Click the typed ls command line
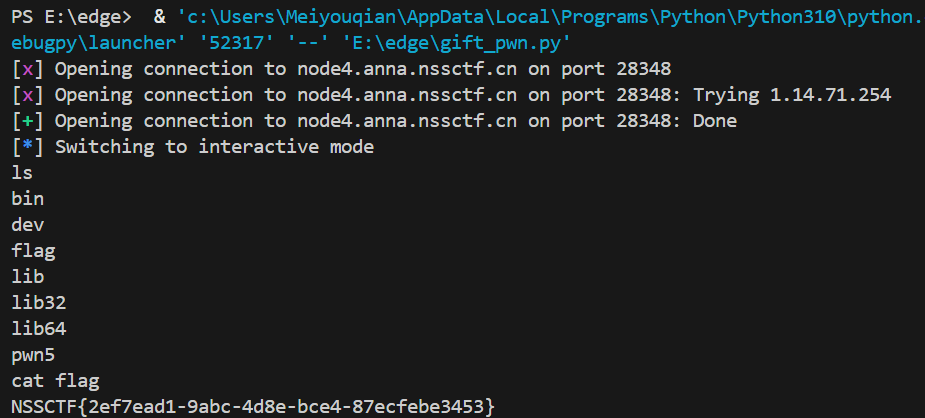Viewport: 925px width, 418px height. [x=22, y=173]
